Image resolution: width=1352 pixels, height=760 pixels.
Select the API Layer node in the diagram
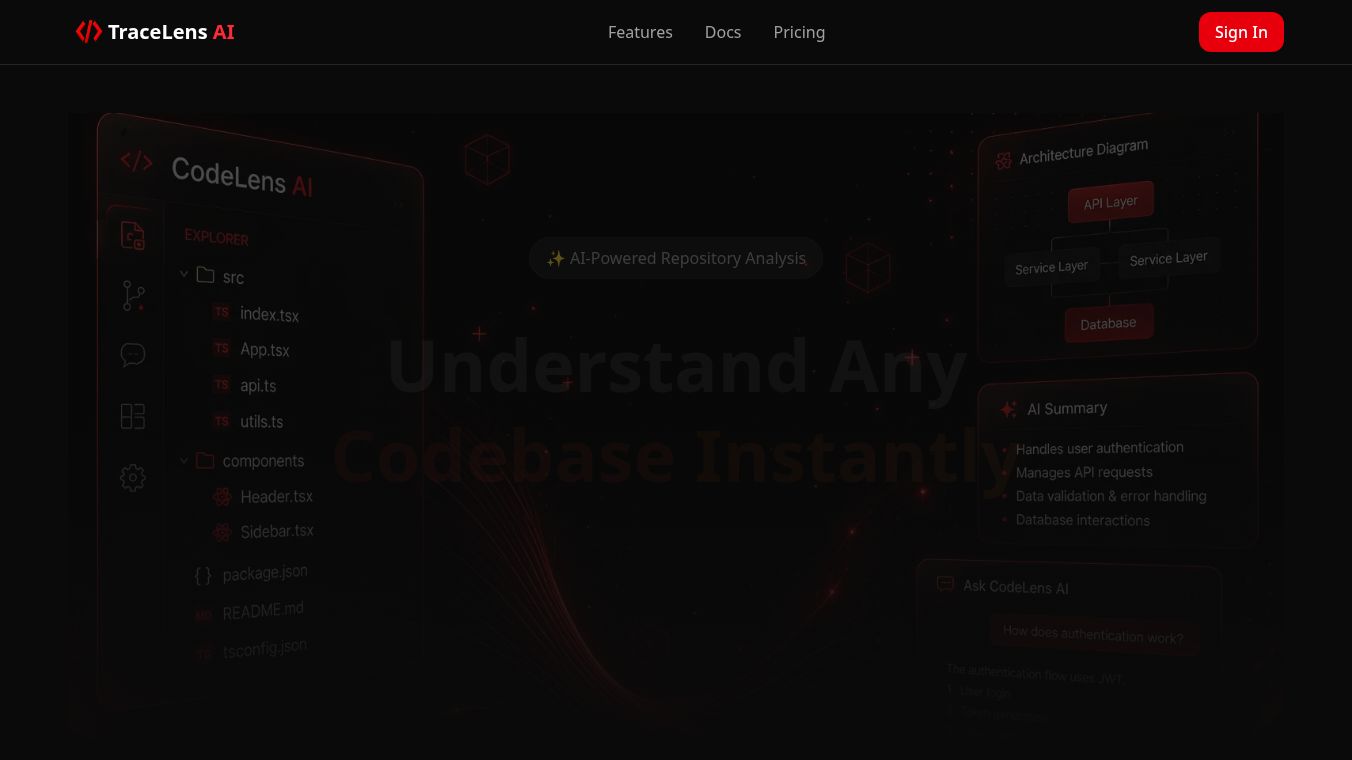click(1111, 202)
